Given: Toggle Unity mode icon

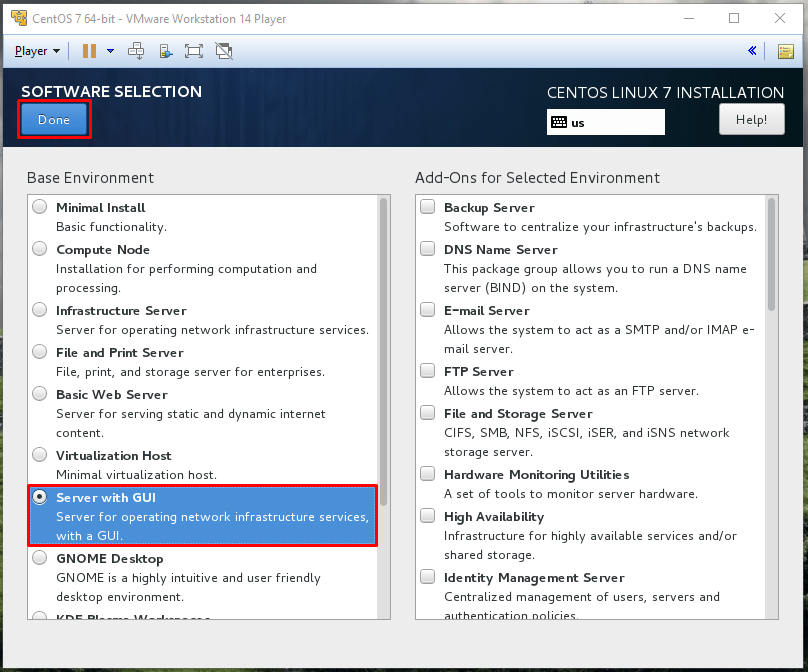Looking at the screenshot, I should click(x=224, y=51).
